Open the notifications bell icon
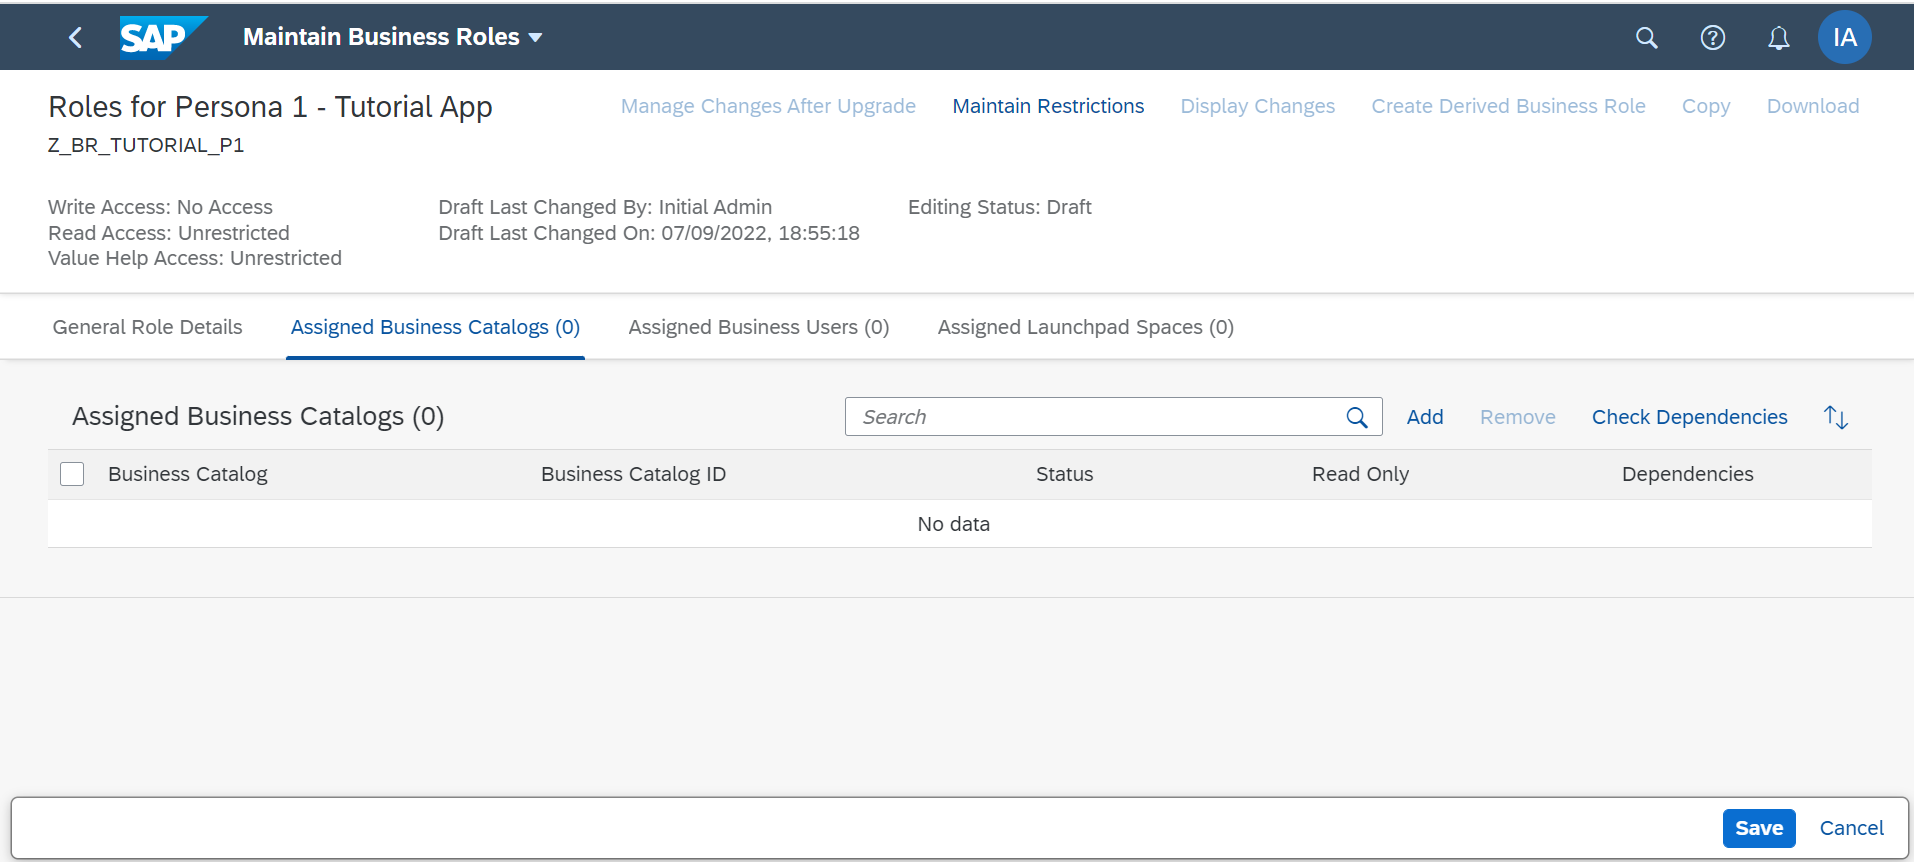Image resolution: width=1914 pixels, height=862 pixels. coord(1778,38)
